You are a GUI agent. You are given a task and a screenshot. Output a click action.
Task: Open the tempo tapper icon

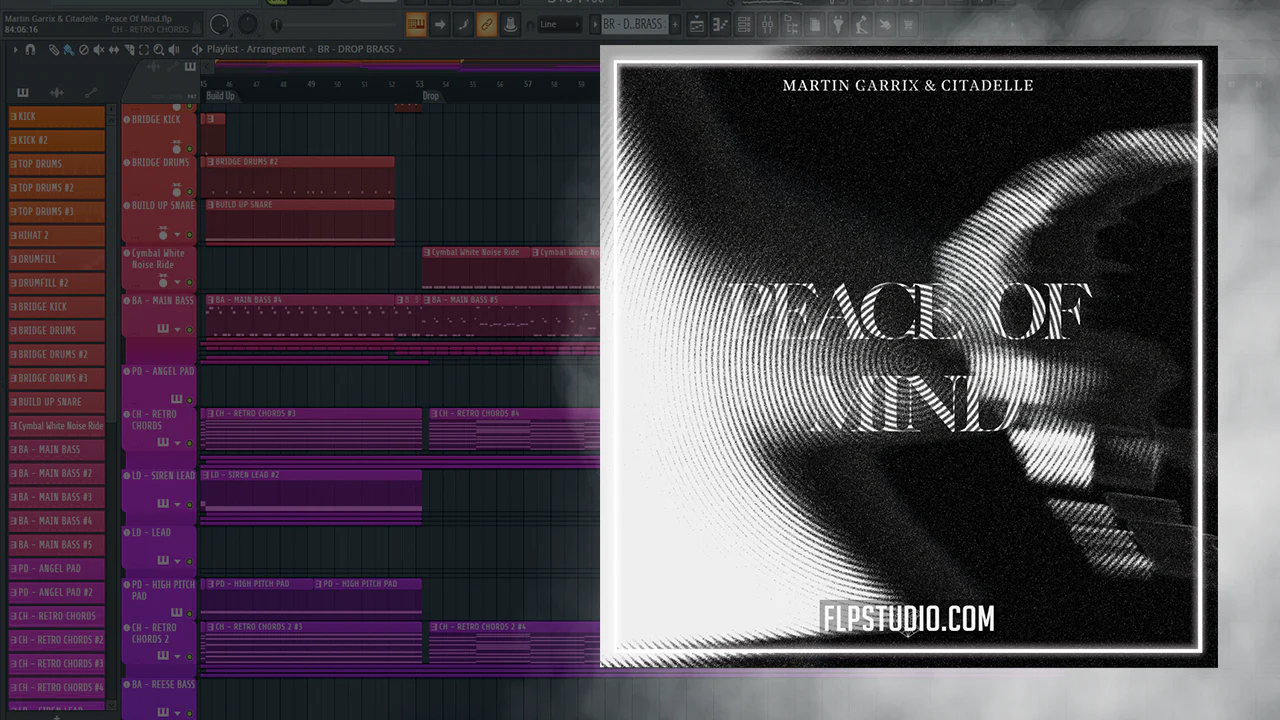(861, 24)
